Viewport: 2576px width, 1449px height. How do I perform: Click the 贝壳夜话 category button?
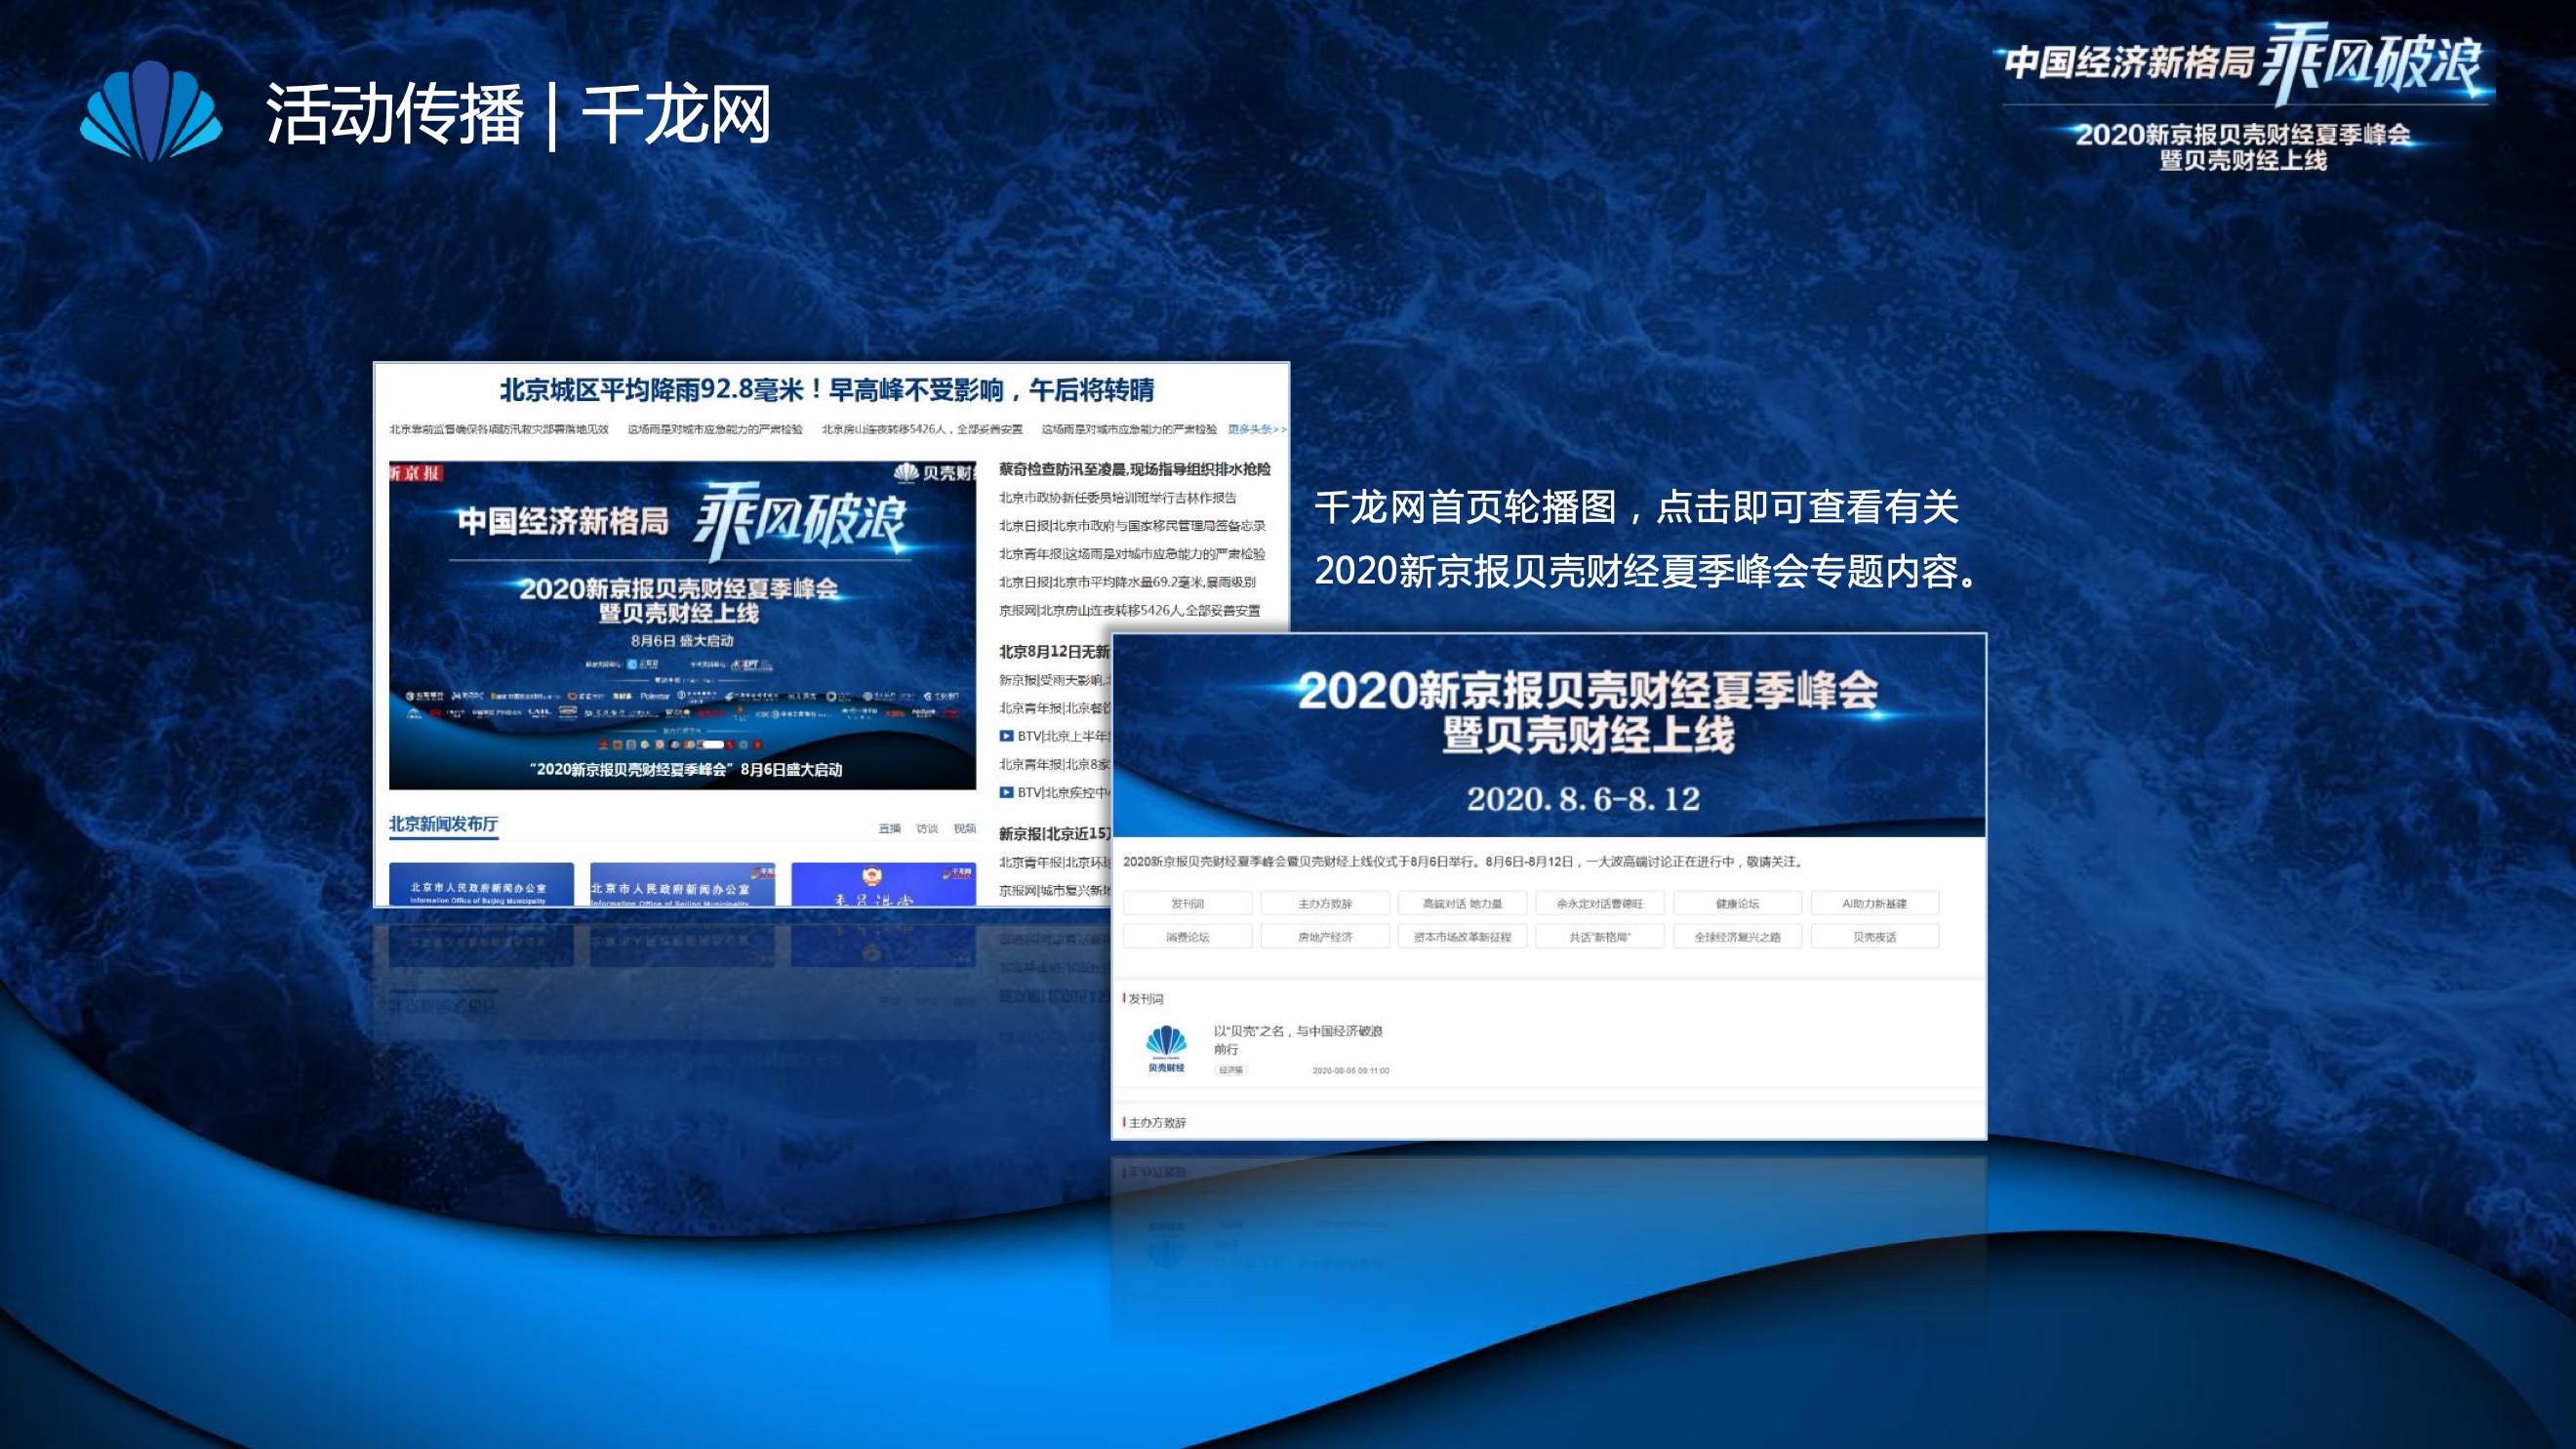point(1874,937)
